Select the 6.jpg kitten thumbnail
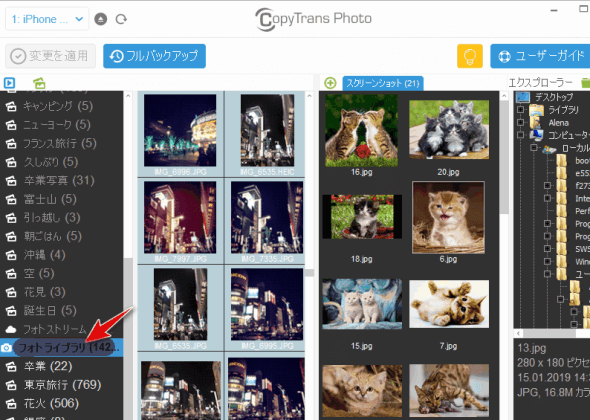Image resolution: width=590 pixels, height=420 pixels. click(449, 218)
